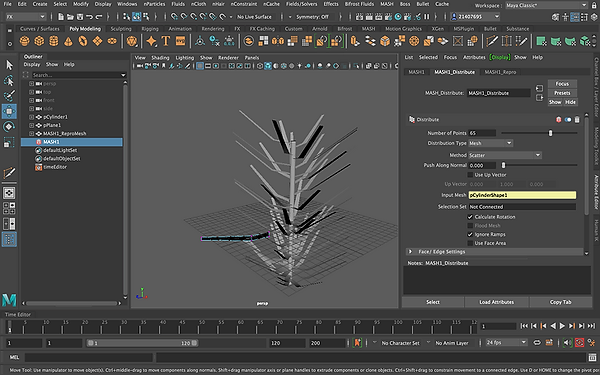Toggle the Distribute node enable switch

tap(568, 120)
